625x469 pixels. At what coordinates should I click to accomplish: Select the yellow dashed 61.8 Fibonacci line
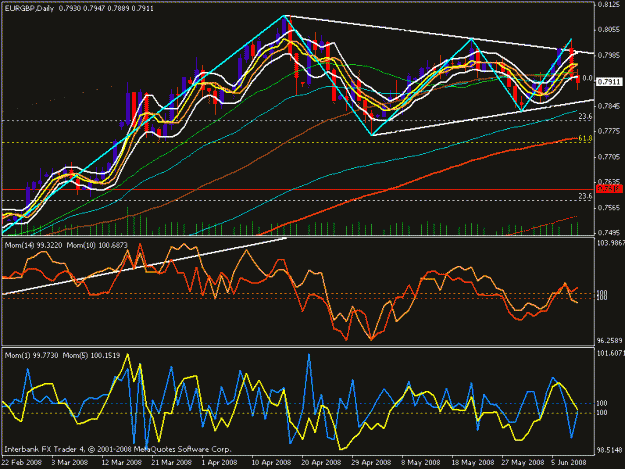(x=289, y=142)
